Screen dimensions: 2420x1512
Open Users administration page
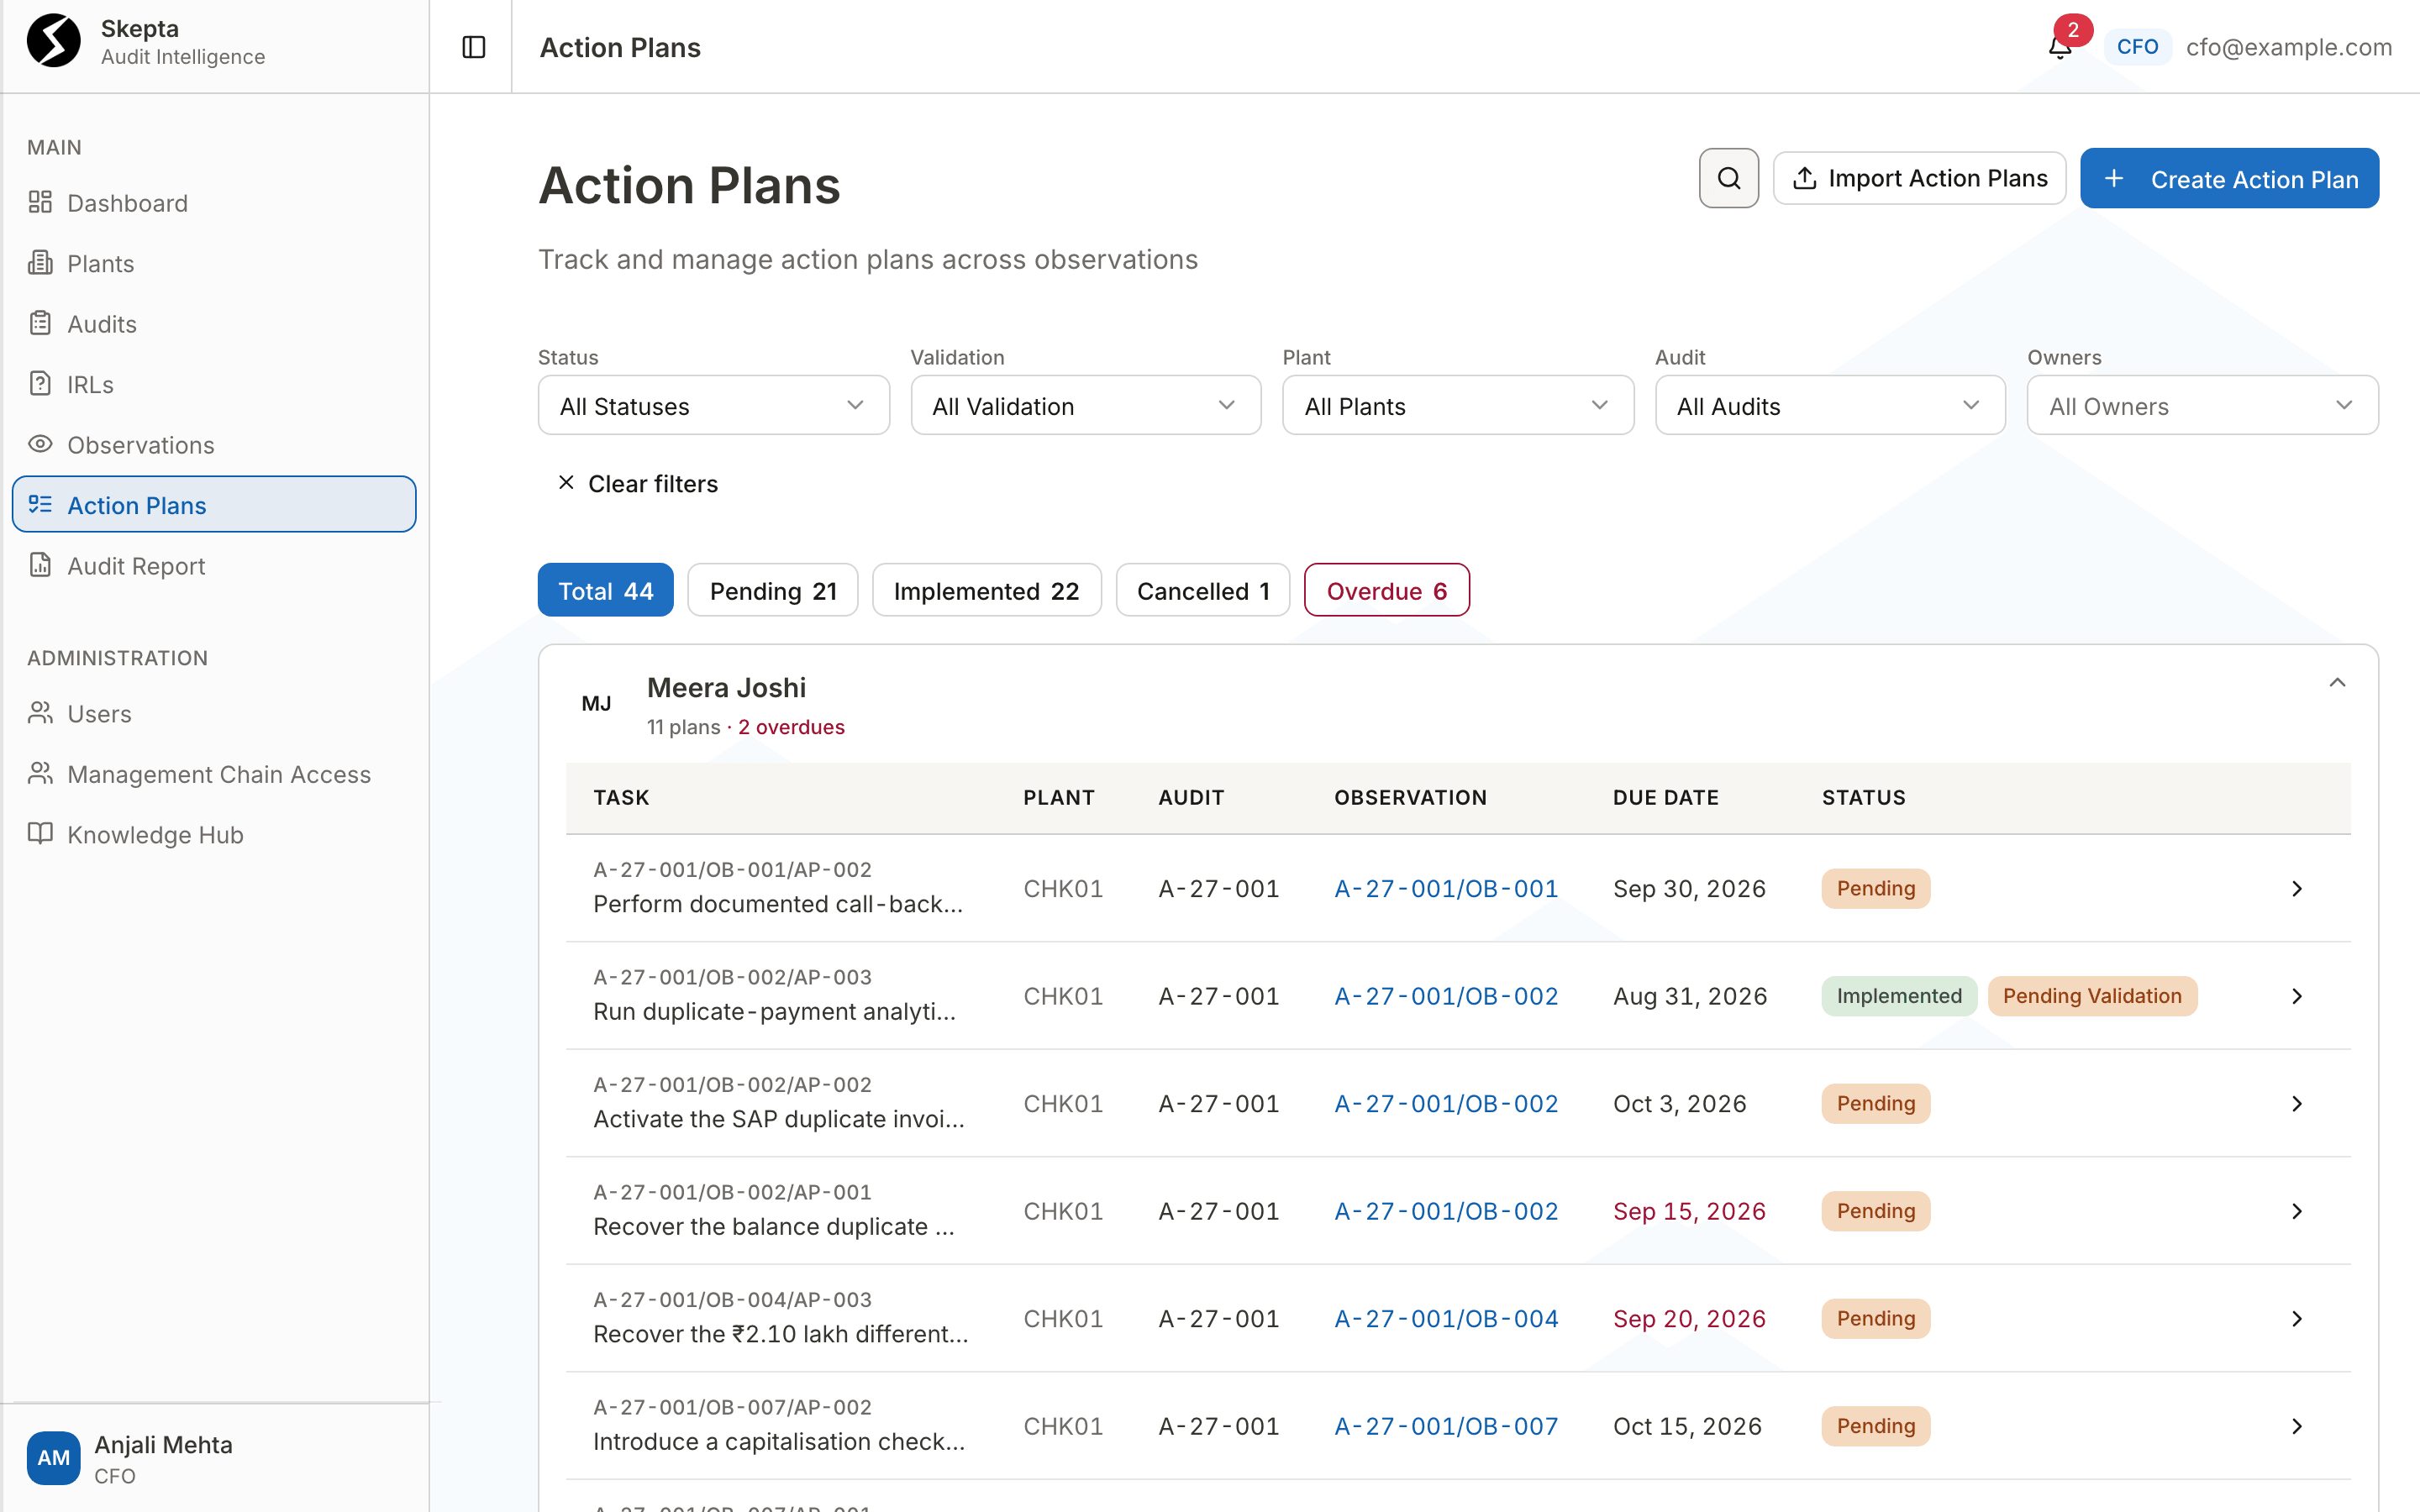tap(213, 714)
